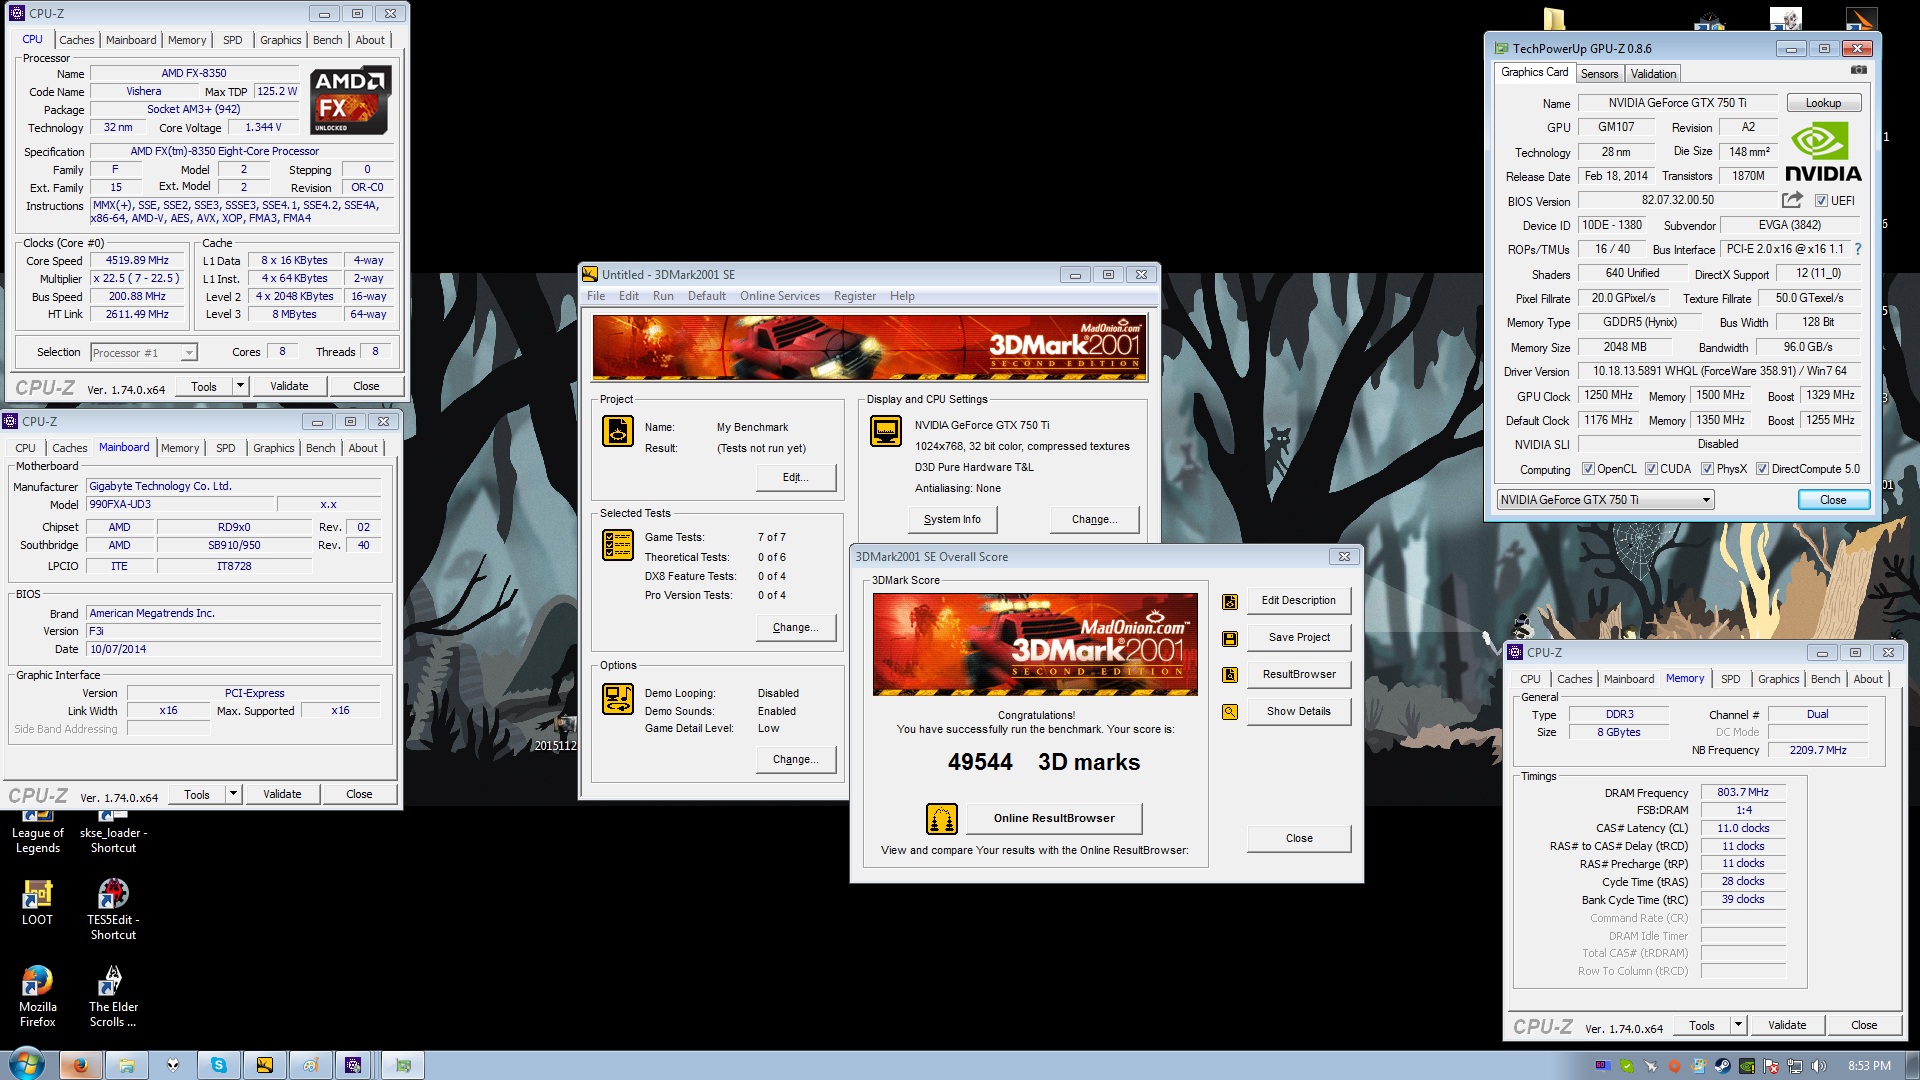Click the System Info button
This screenshot has width=1920, height=1080.
point(952,519)
